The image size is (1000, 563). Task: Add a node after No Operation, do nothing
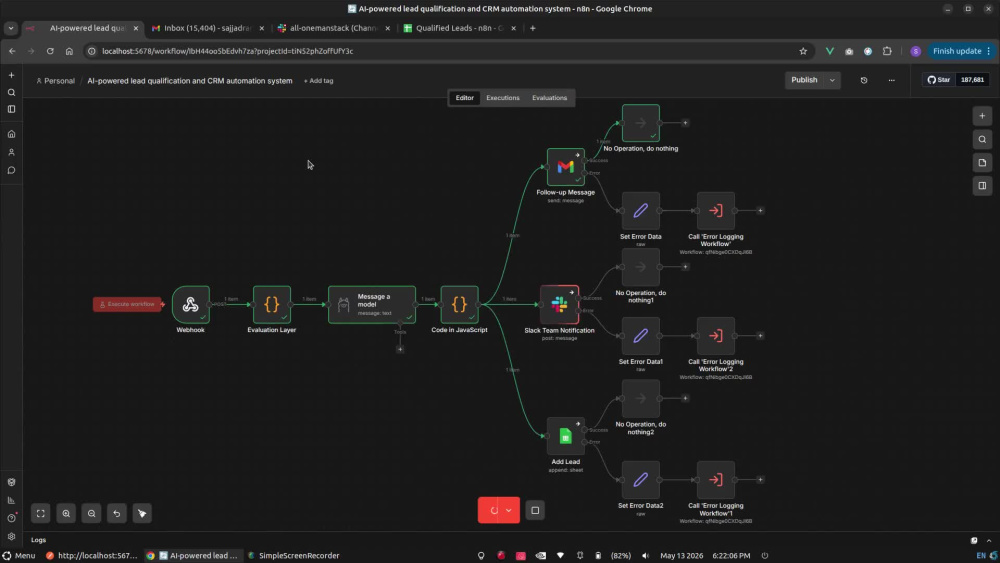click(x=685, y=123)
